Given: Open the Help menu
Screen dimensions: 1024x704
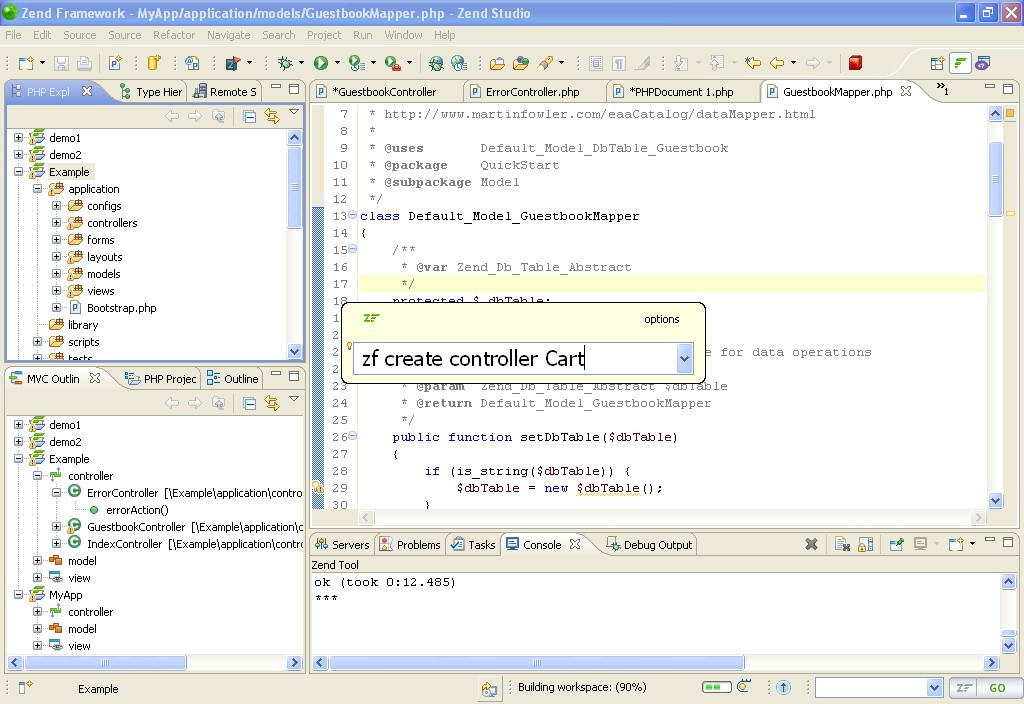Looking at the screenshot, I should pyautogui.click(x=445, y=35).
